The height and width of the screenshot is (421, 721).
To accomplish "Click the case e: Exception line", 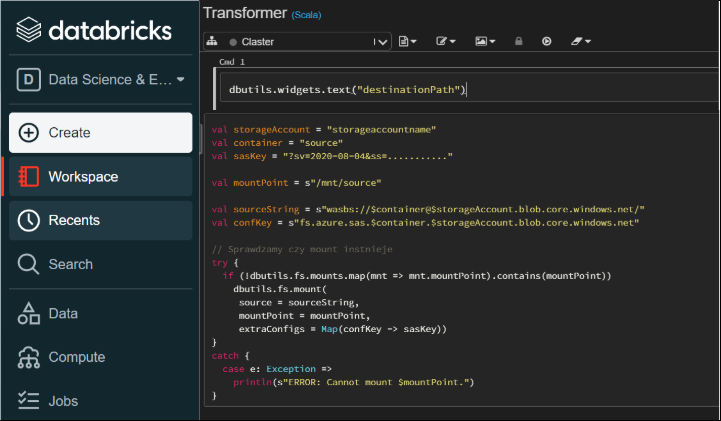I will coord(277,369).
